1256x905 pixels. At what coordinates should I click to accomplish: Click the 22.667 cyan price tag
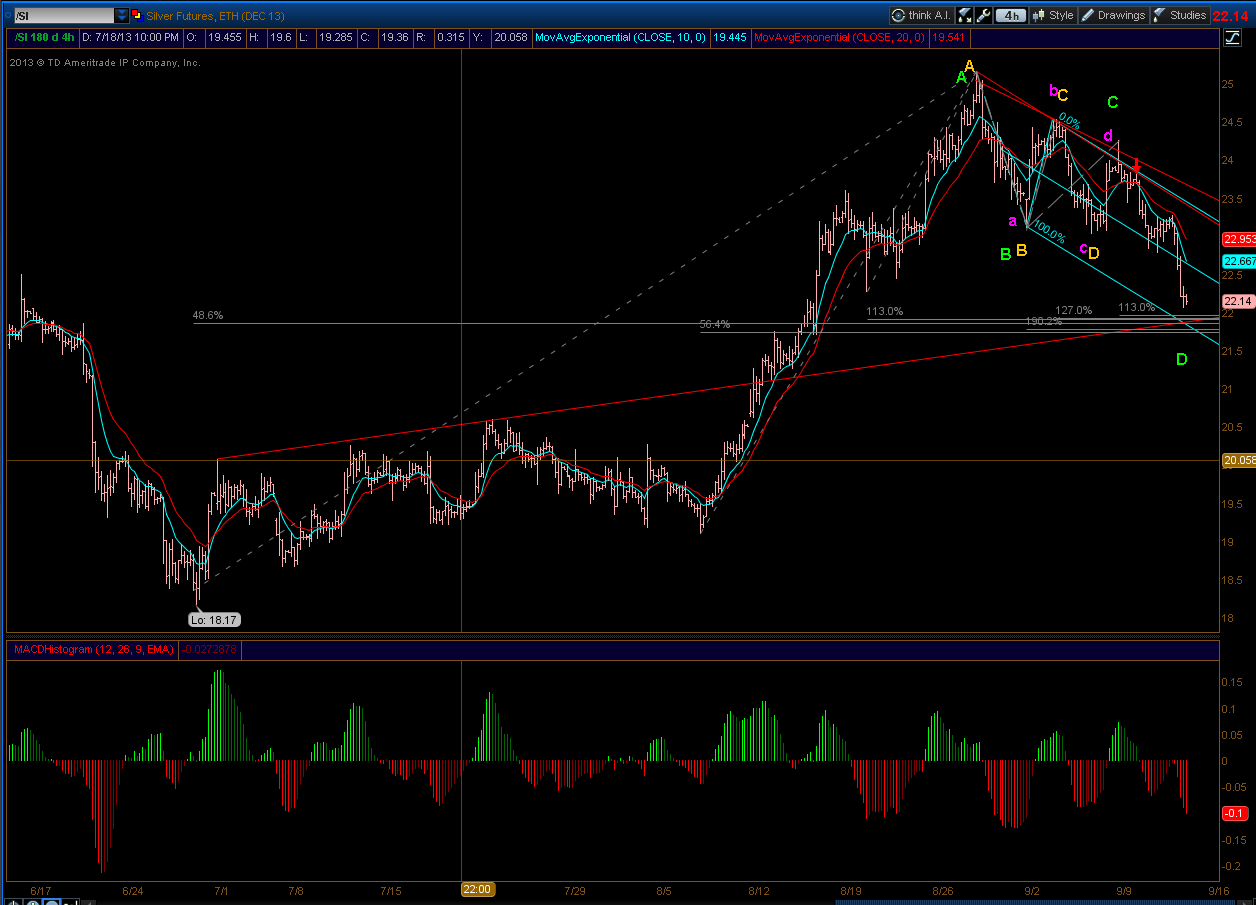1238,261
